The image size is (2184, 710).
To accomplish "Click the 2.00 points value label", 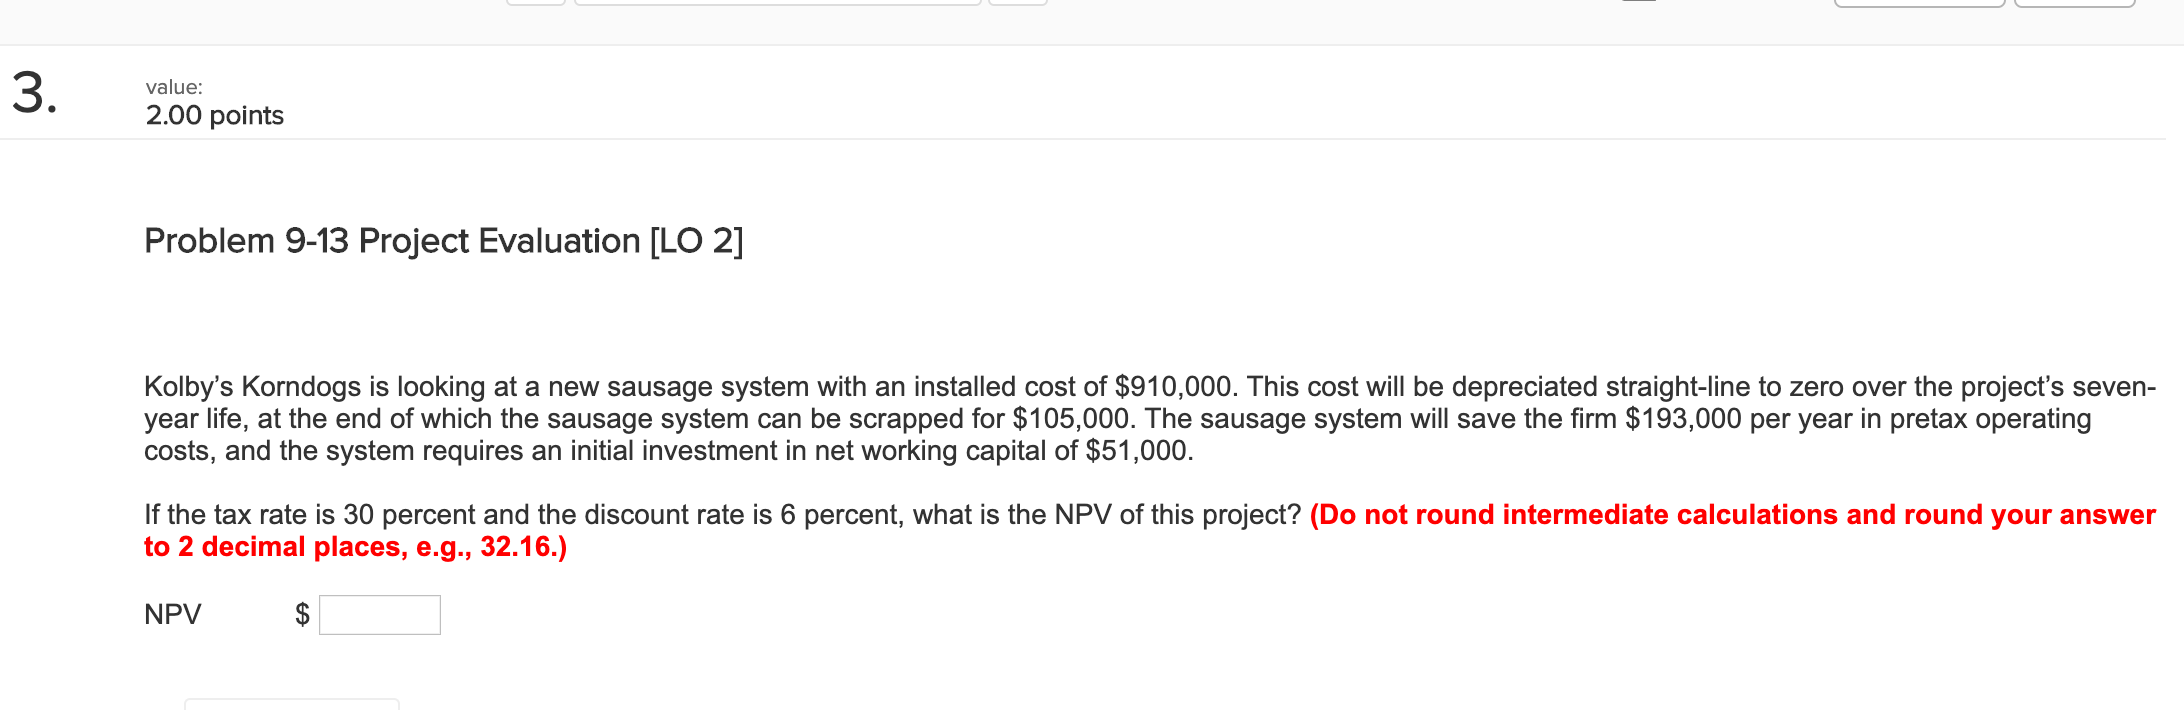I will 214,115.
